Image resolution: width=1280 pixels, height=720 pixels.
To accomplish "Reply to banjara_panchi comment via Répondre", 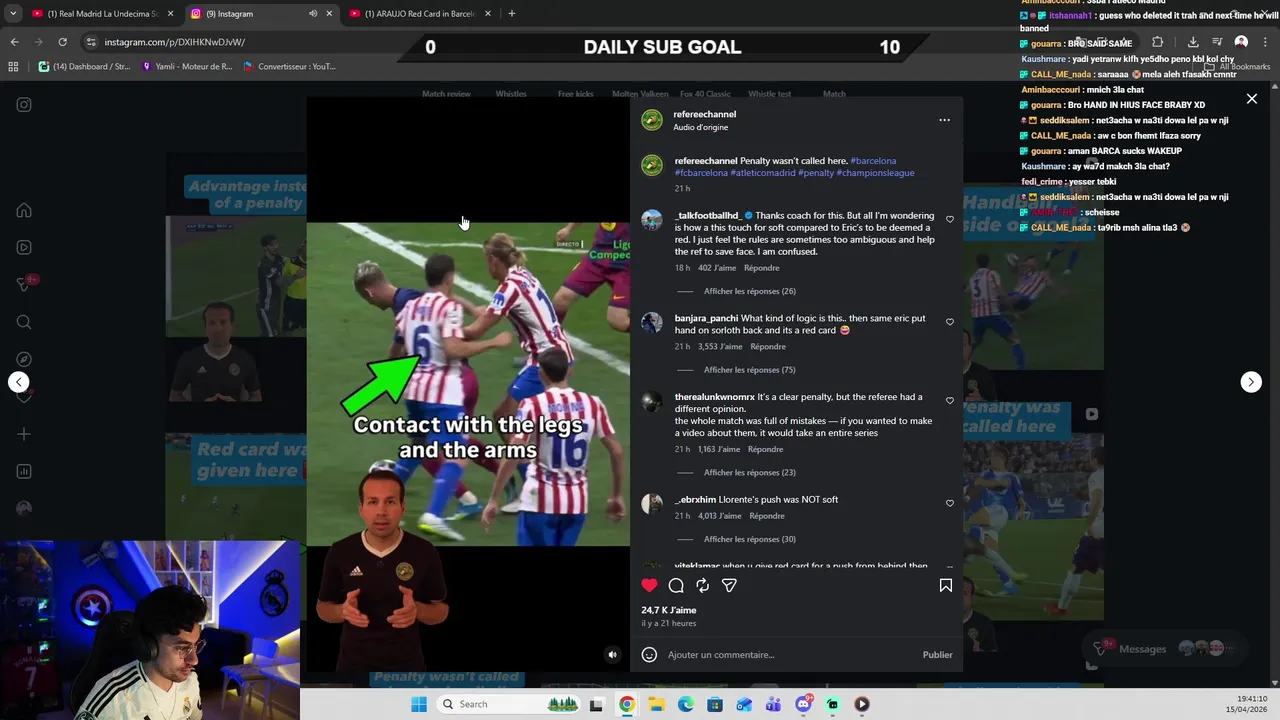I will click(x=768, y=347).
